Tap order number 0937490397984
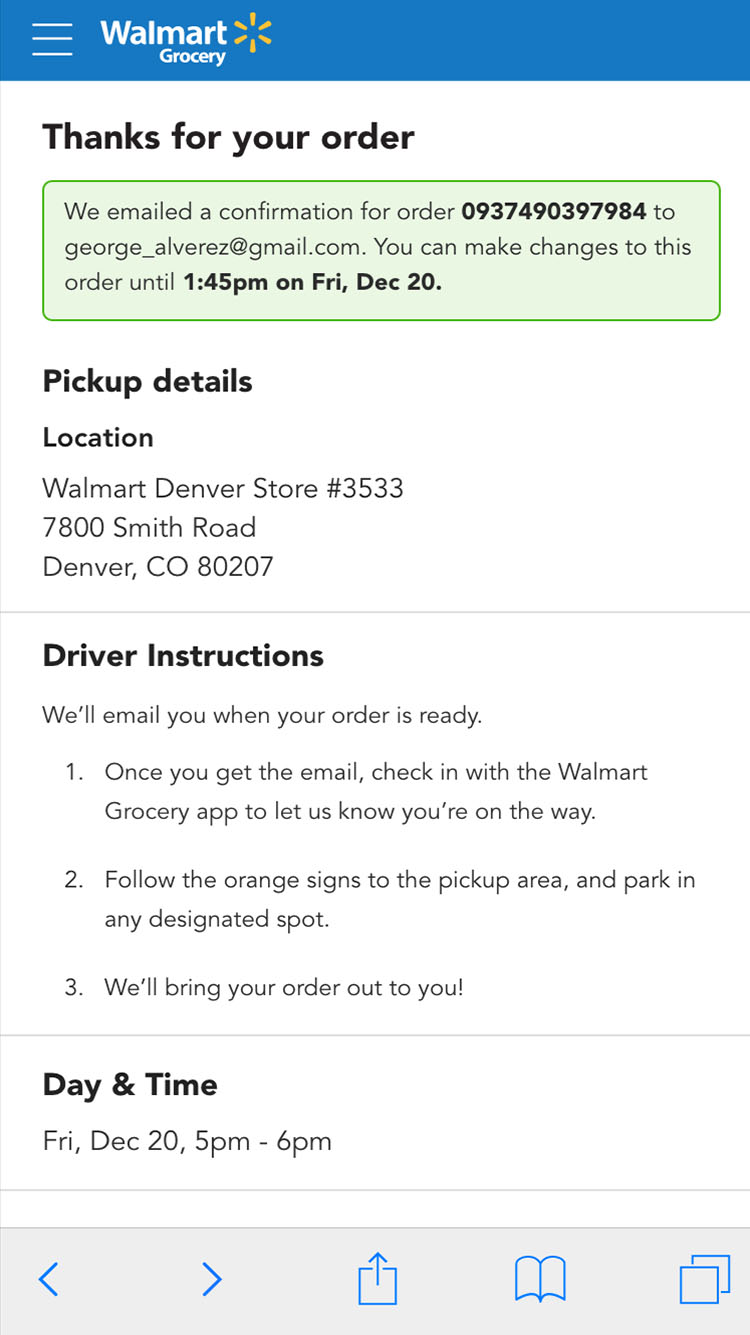Viewport: 750px width, 1335px height. tap(554, 212)
